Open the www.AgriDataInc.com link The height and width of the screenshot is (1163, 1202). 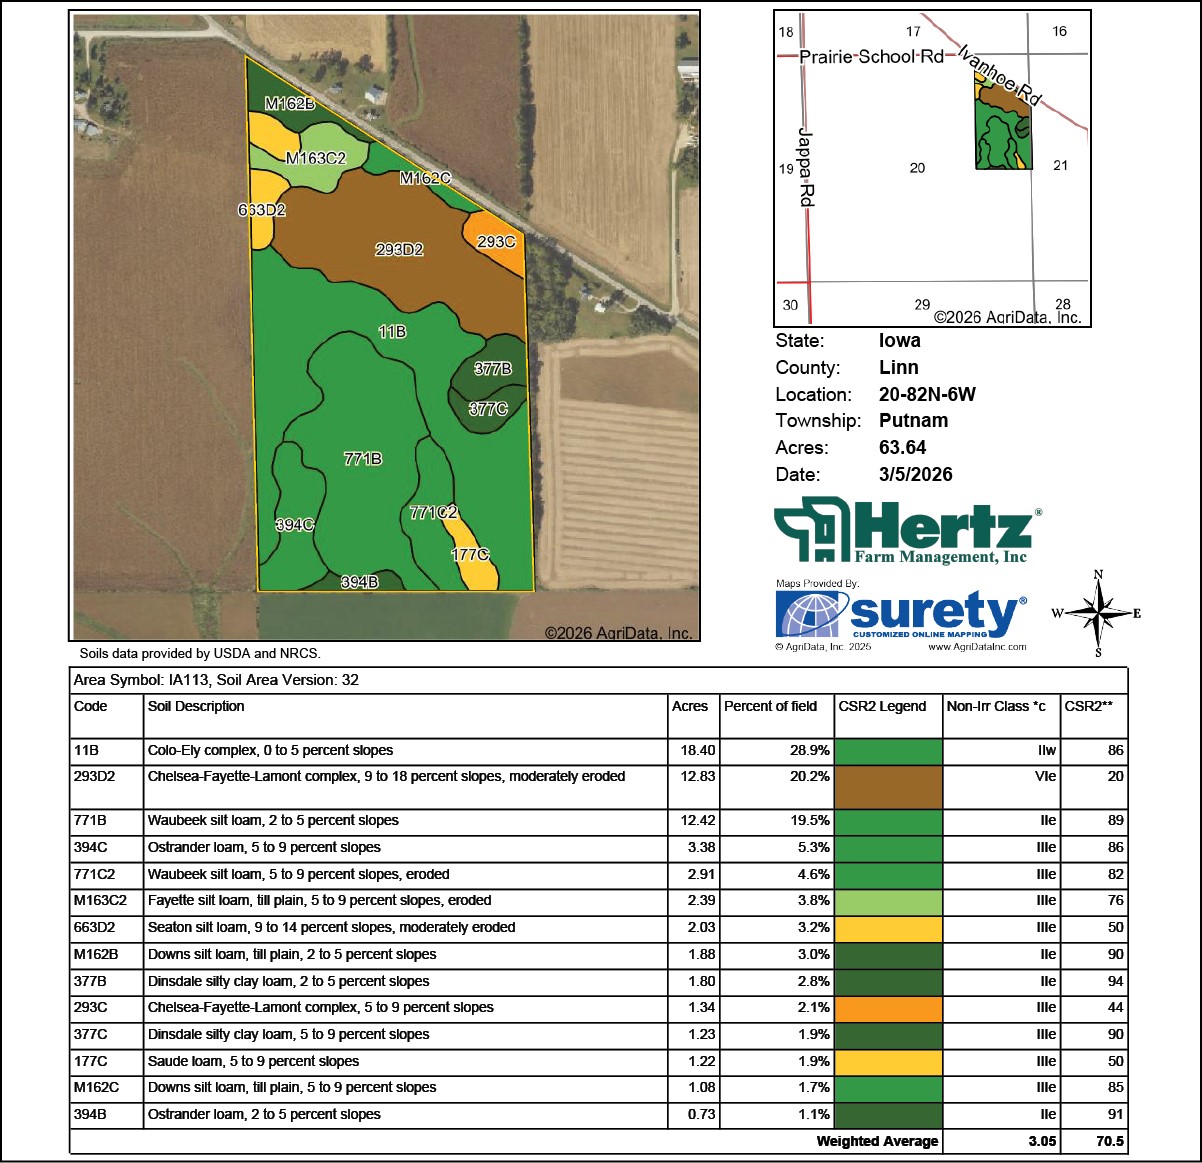pyautogui.click(x=976, y=647)
